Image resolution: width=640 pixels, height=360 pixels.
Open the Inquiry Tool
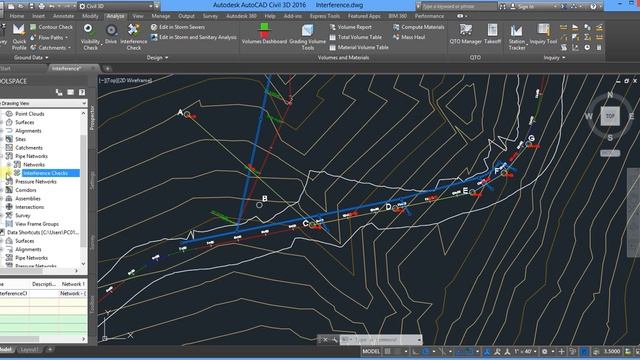(x=543, y=34)
